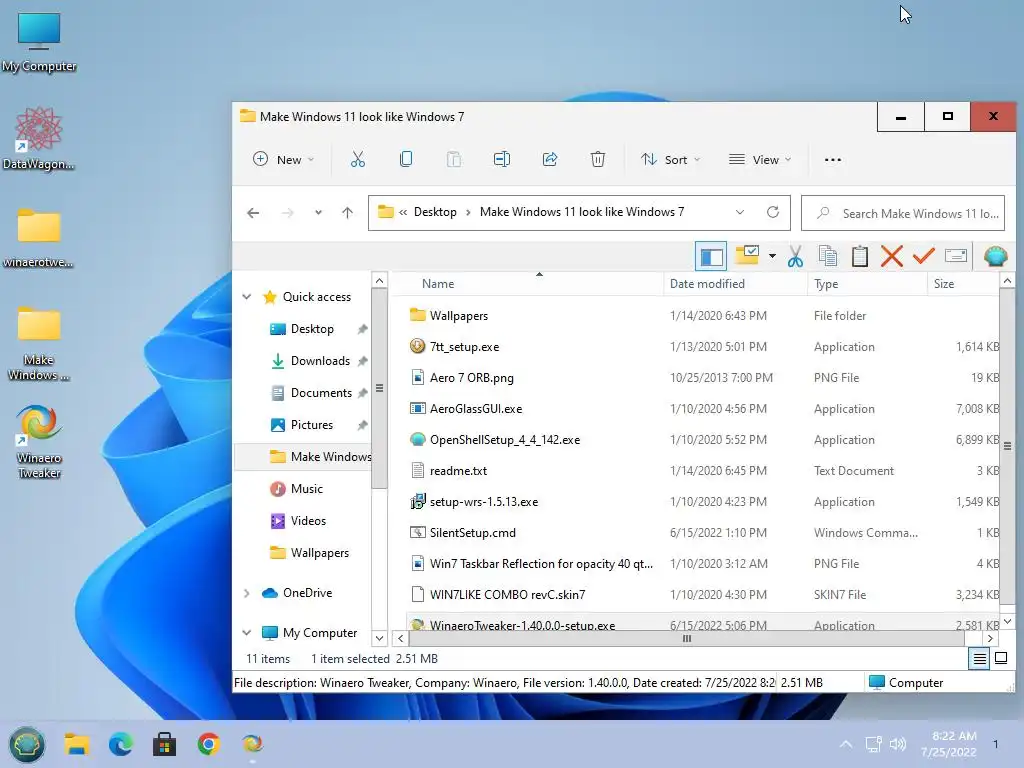Select Videos in the navigation pane
Image resolution: width=1024 pixels, height=768 pixels.
click(x=308, y=521)
